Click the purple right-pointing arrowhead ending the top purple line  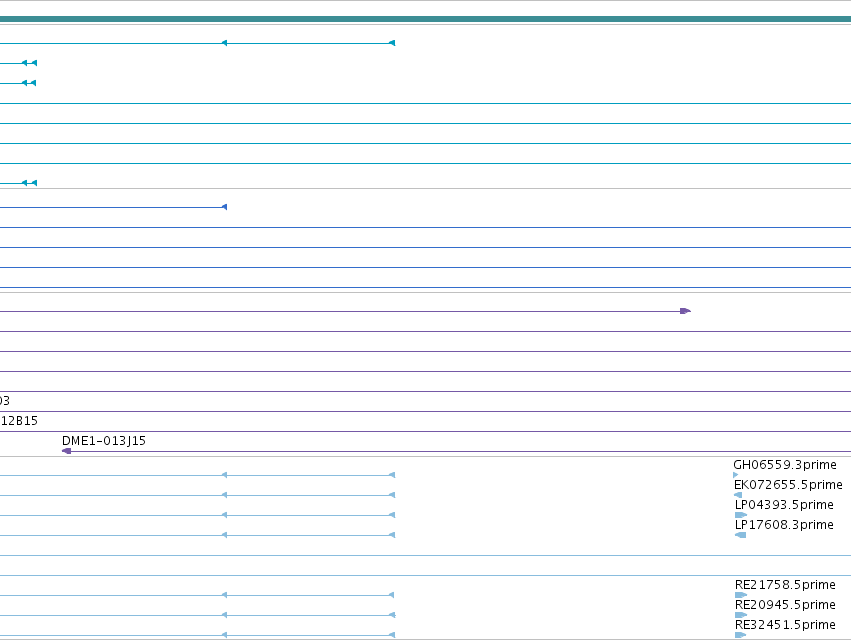click(x=685, y=311)
